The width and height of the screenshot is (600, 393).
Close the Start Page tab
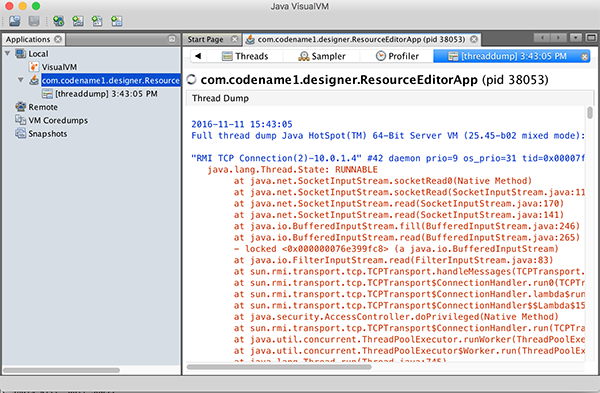[x=235, y=39]
